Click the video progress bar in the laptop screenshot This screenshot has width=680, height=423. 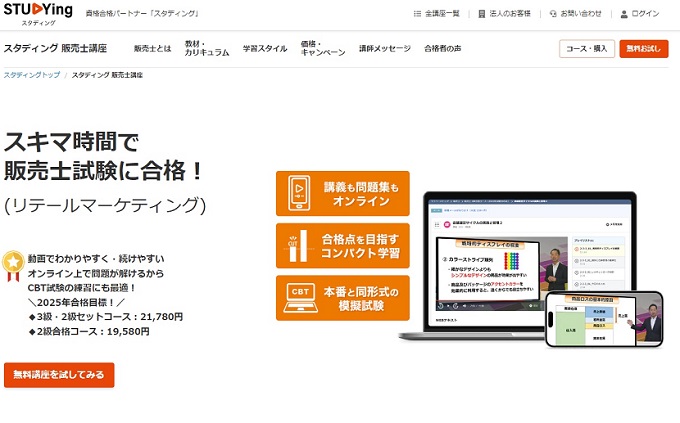(x=489, y=300)
